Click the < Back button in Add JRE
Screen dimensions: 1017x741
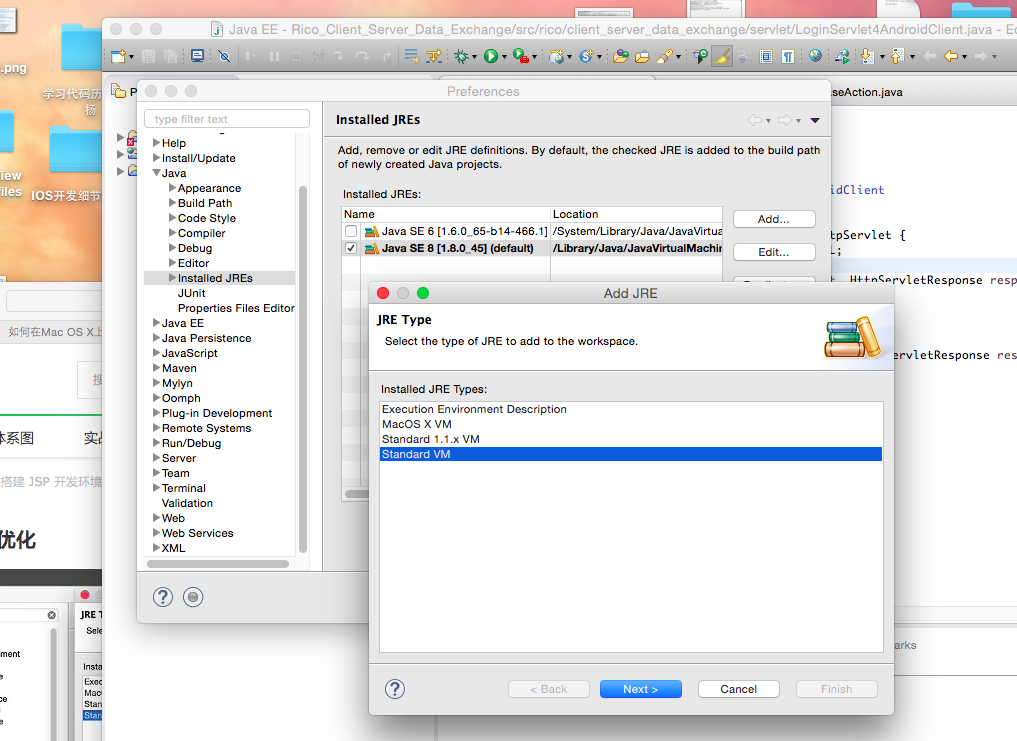pos(549,689)
